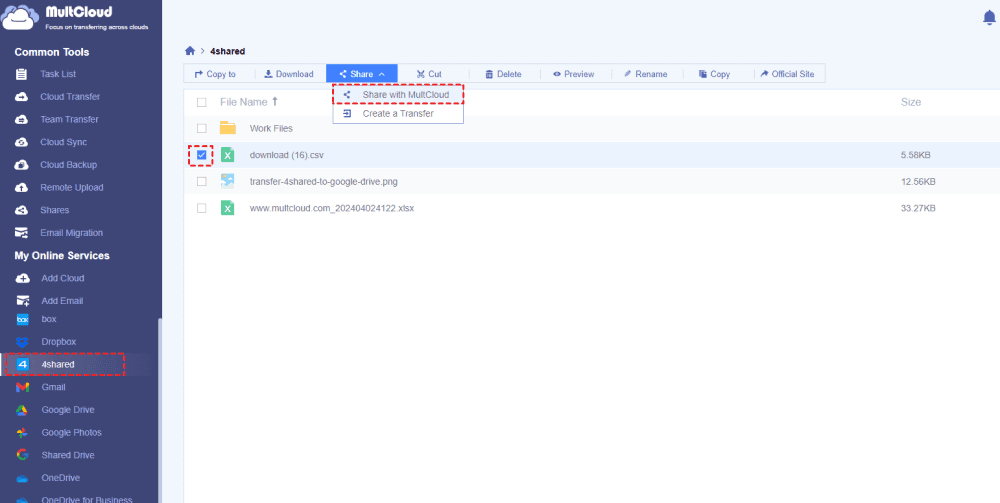Select the Dropbox icon
The height and width of the screenshot is (503, 1000).
tap(22, 342)
